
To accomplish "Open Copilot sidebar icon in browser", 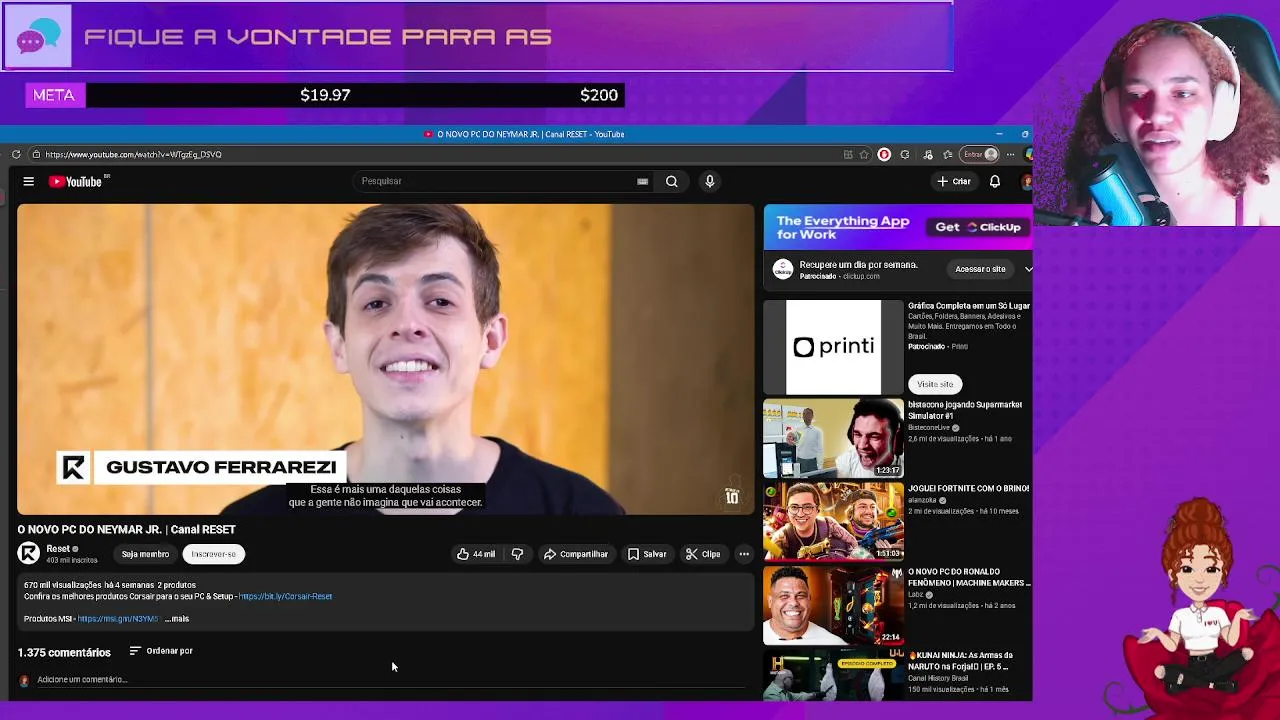I will click(x=1028, y=154).
